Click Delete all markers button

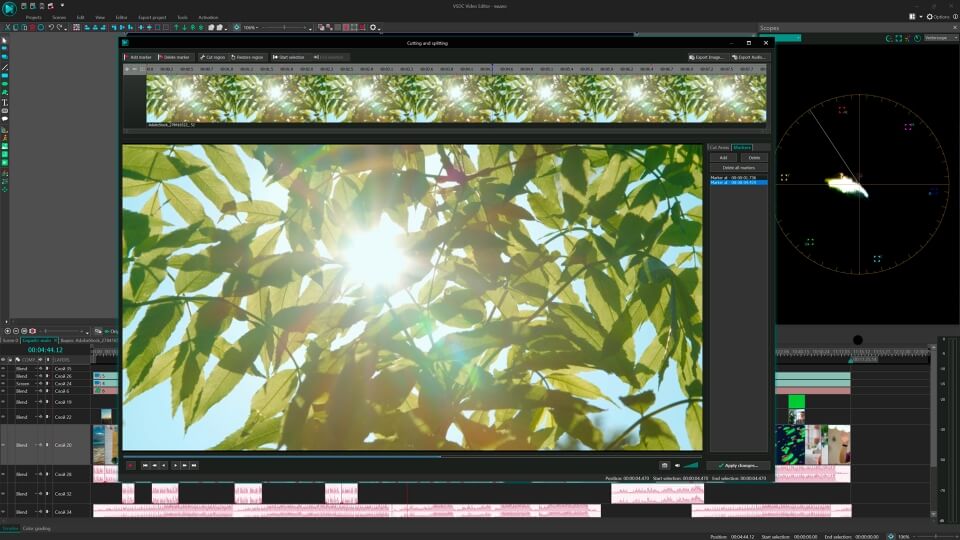point(737,167)
